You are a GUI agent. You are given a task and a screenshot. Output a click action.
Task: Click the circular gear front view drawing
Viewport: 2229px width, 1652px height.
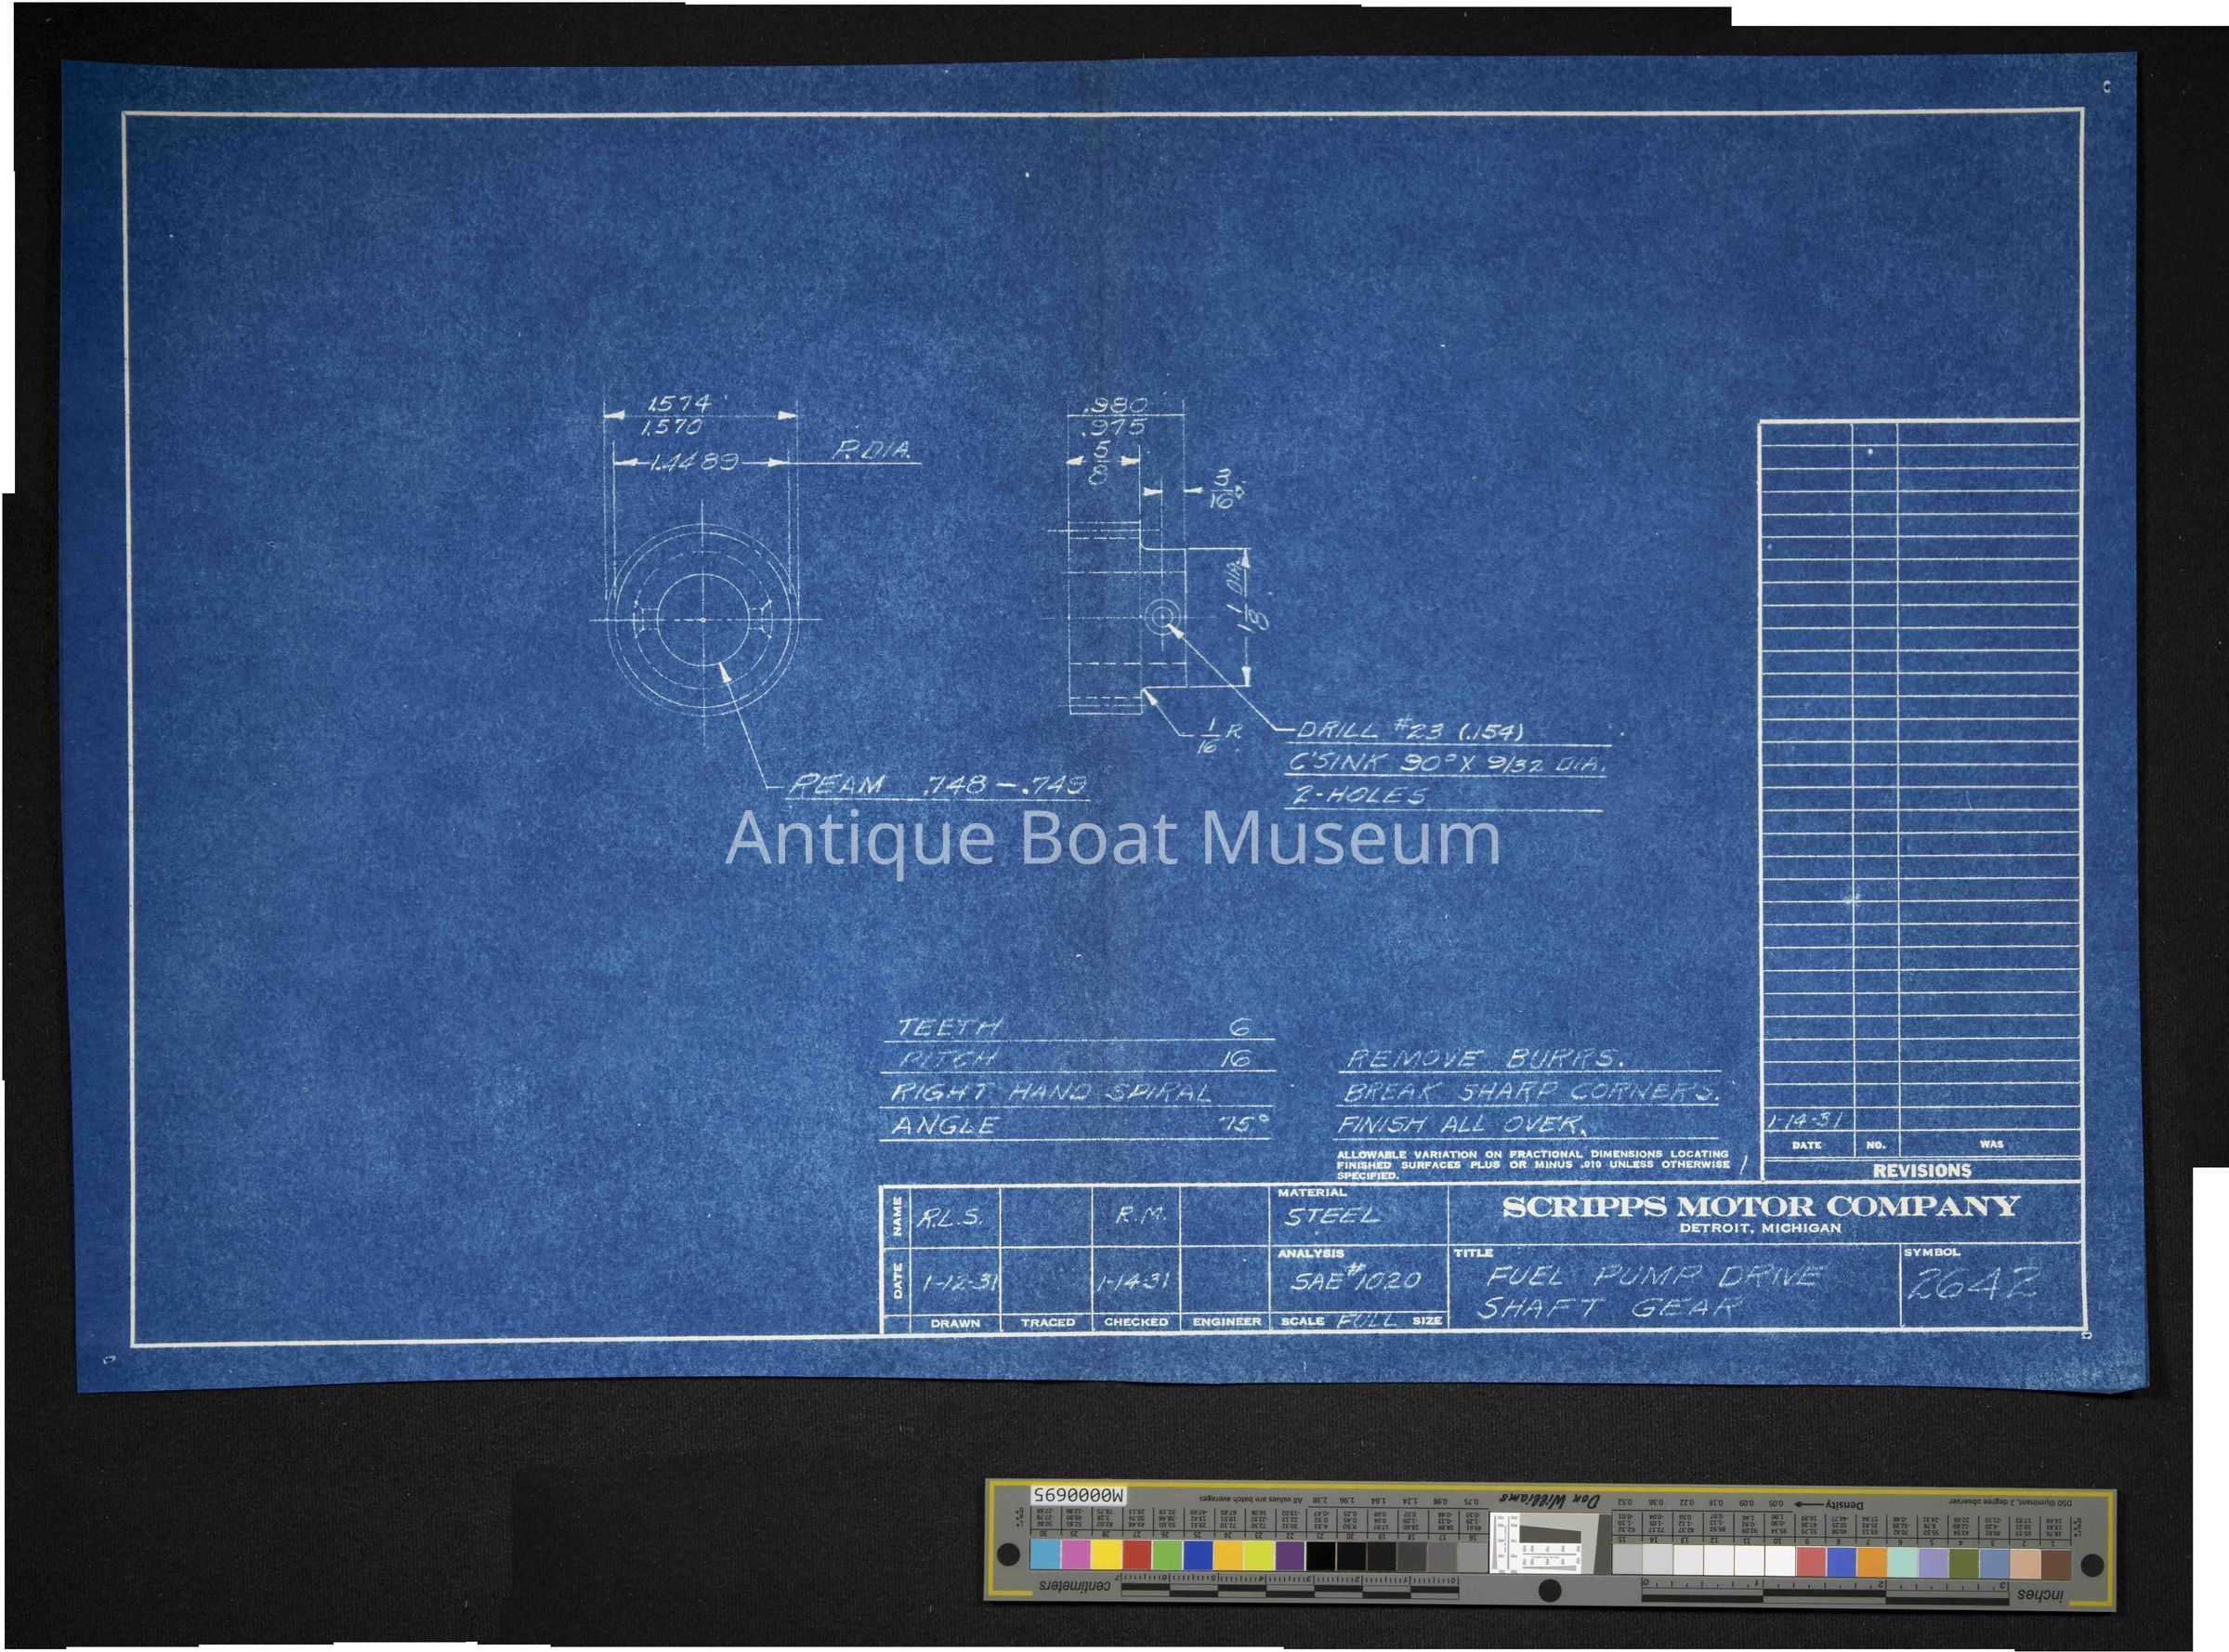(x=703, y=620)
